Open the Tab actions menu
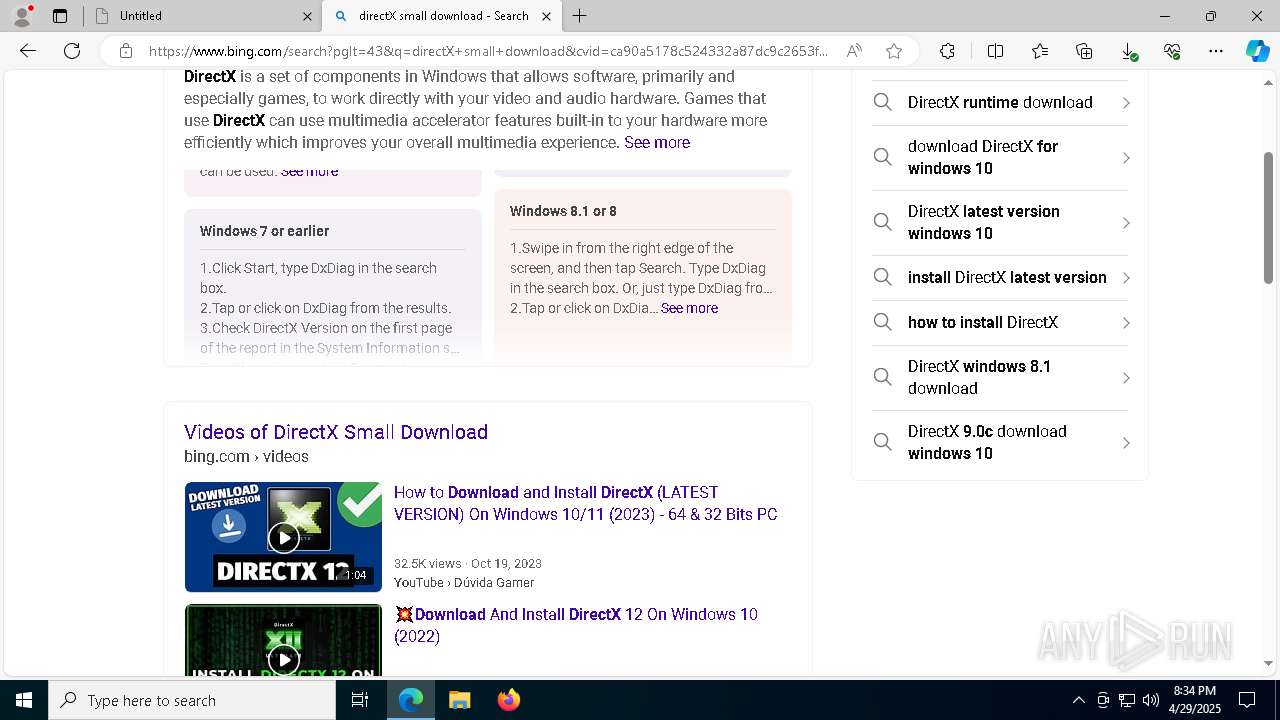 60,16
